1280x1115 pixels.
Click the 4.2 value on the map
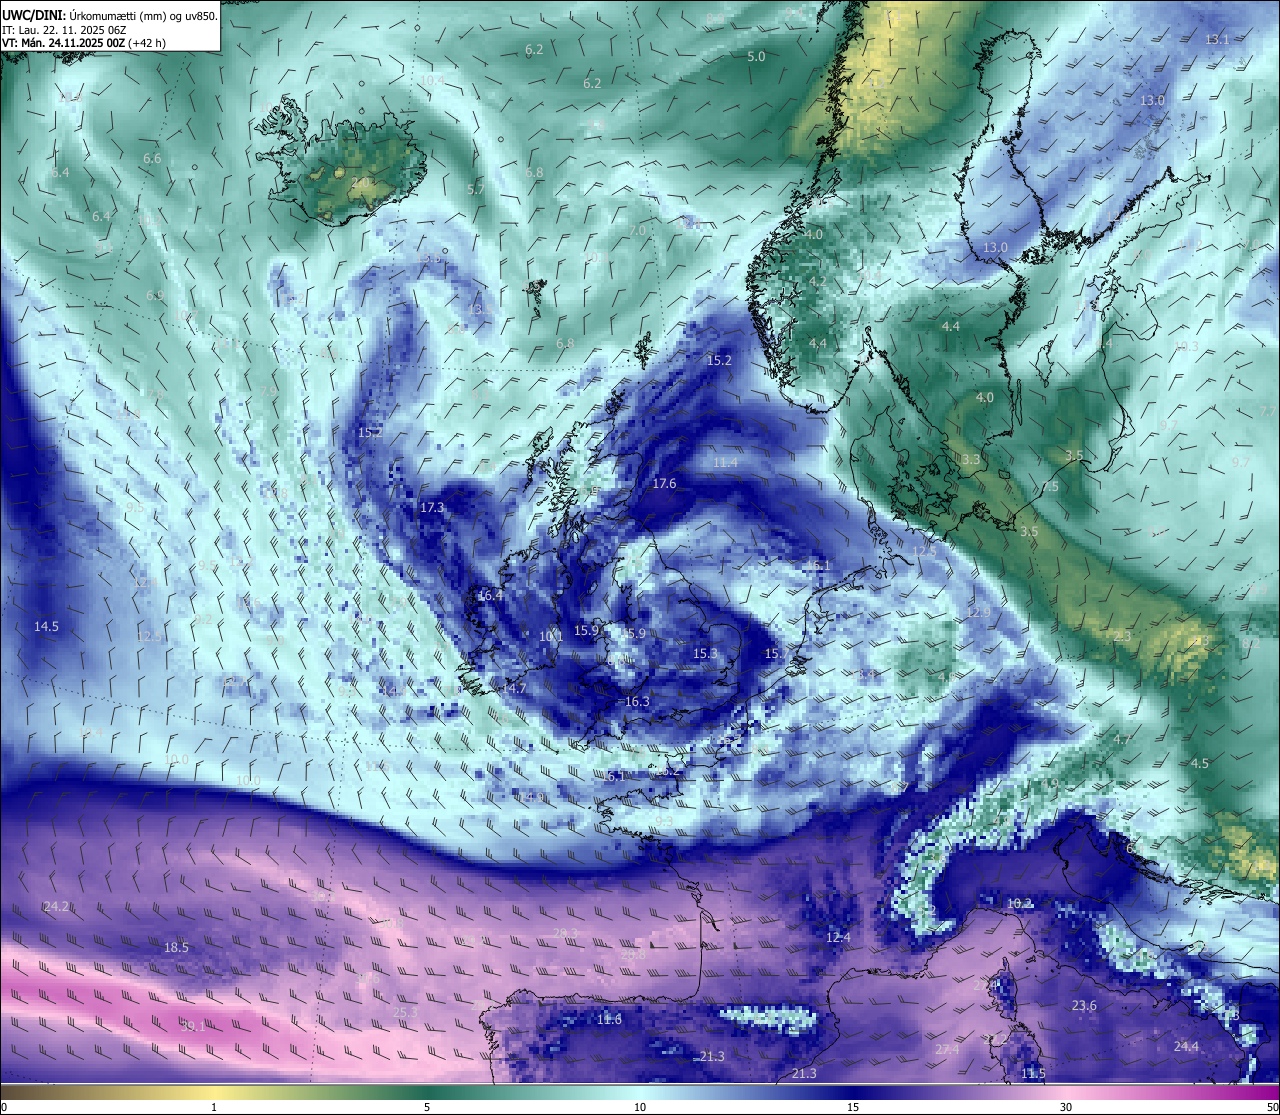coord(817,283)
